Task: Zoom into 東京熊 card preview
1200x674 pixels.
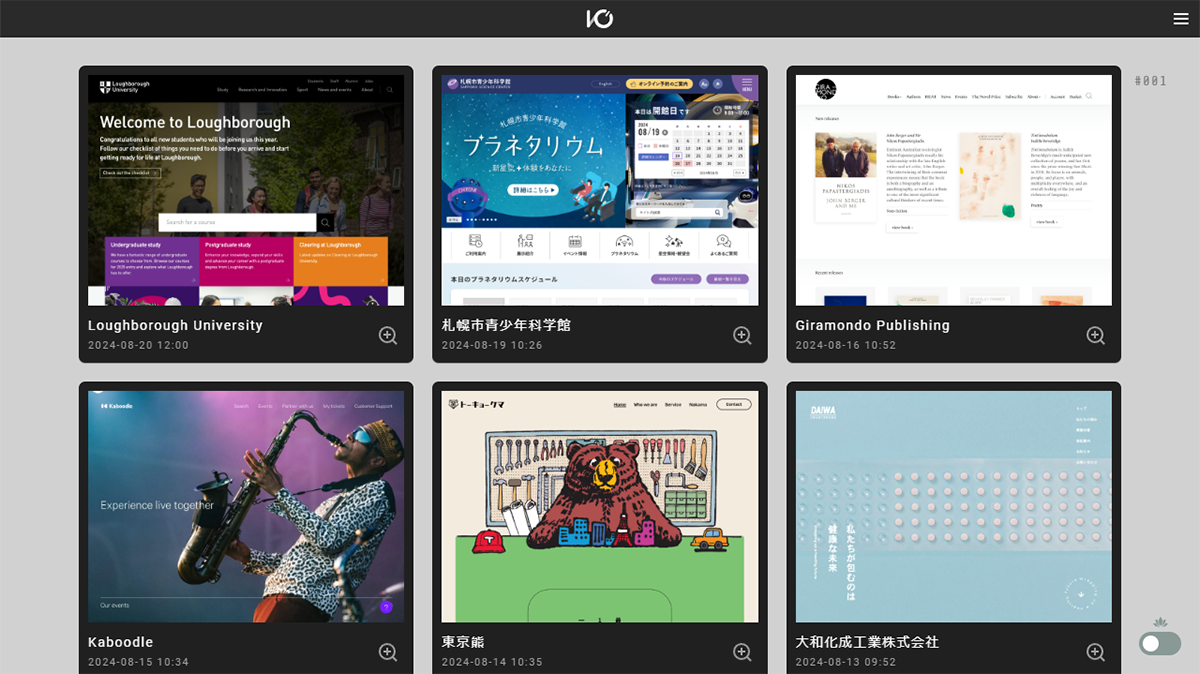Action: pos(742,652)
